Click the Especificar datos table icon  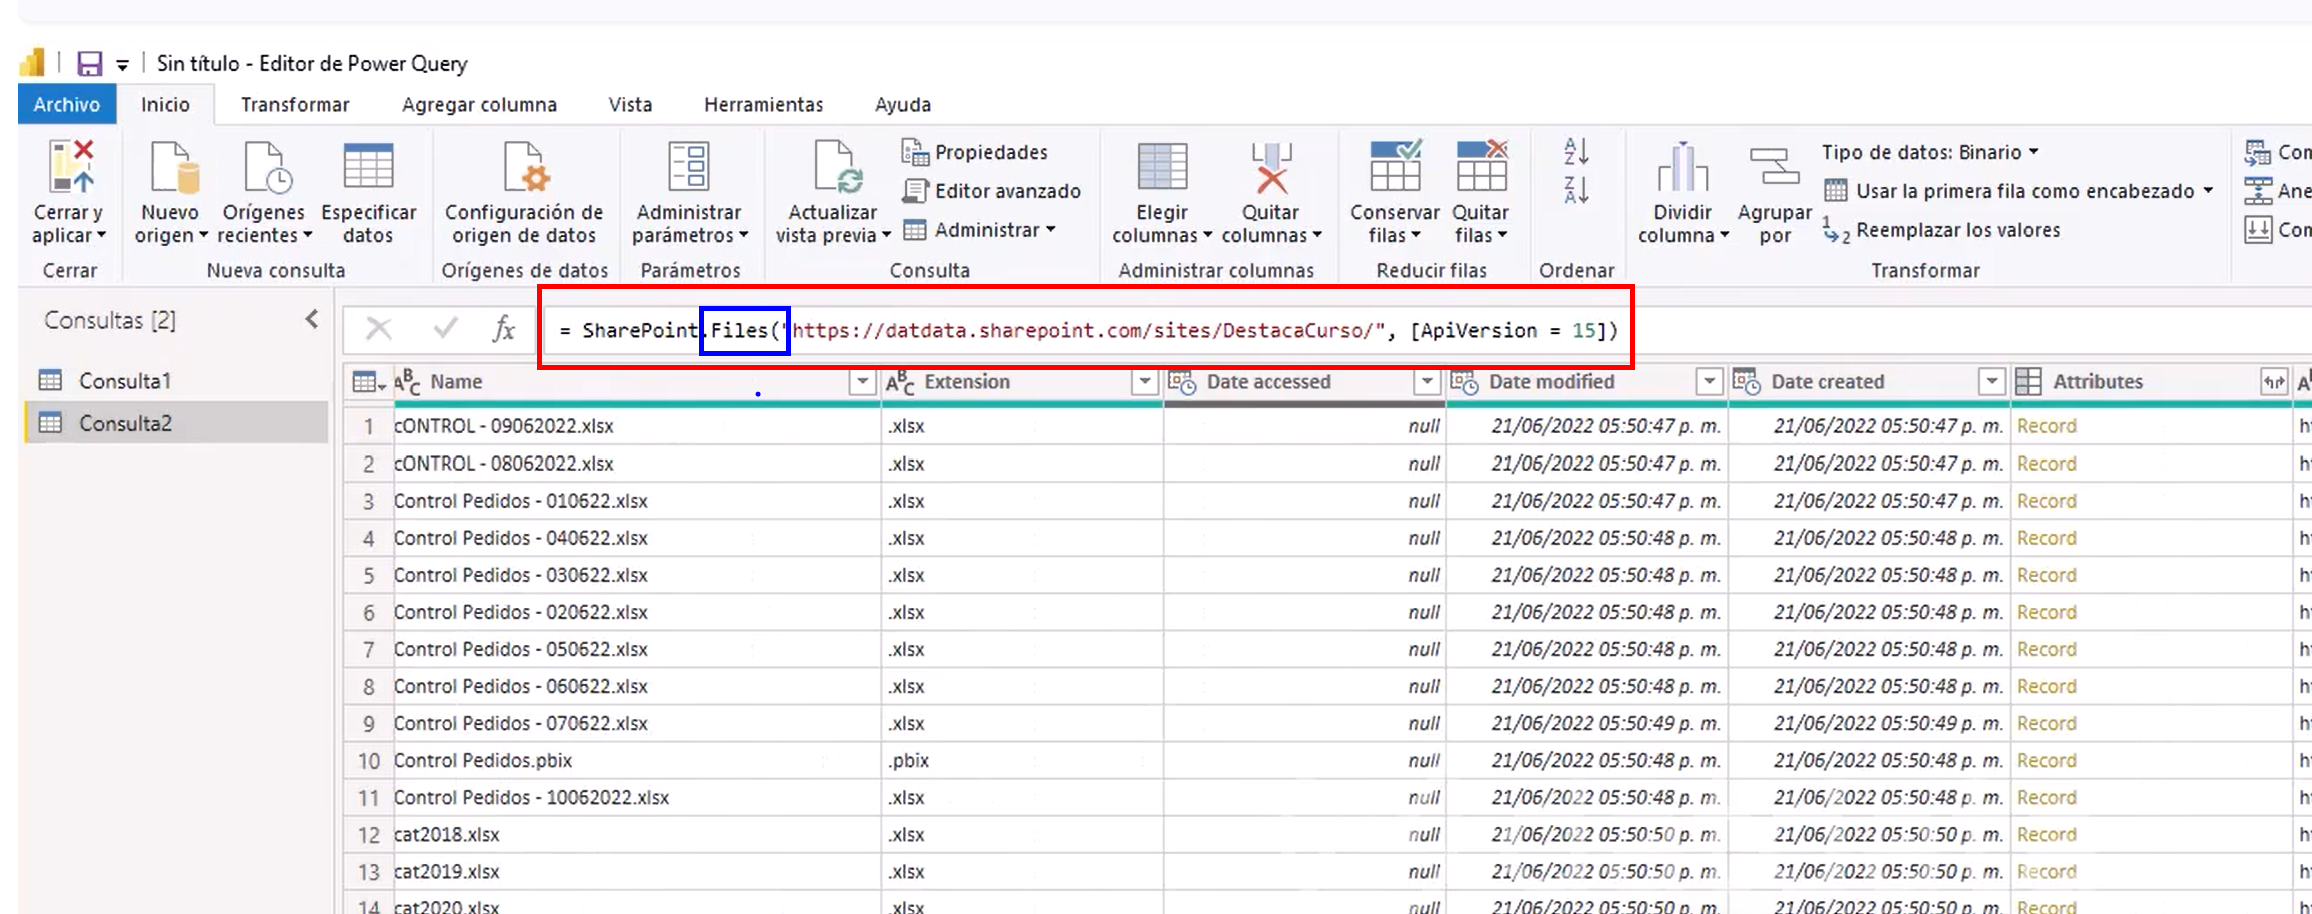[368, 167]
